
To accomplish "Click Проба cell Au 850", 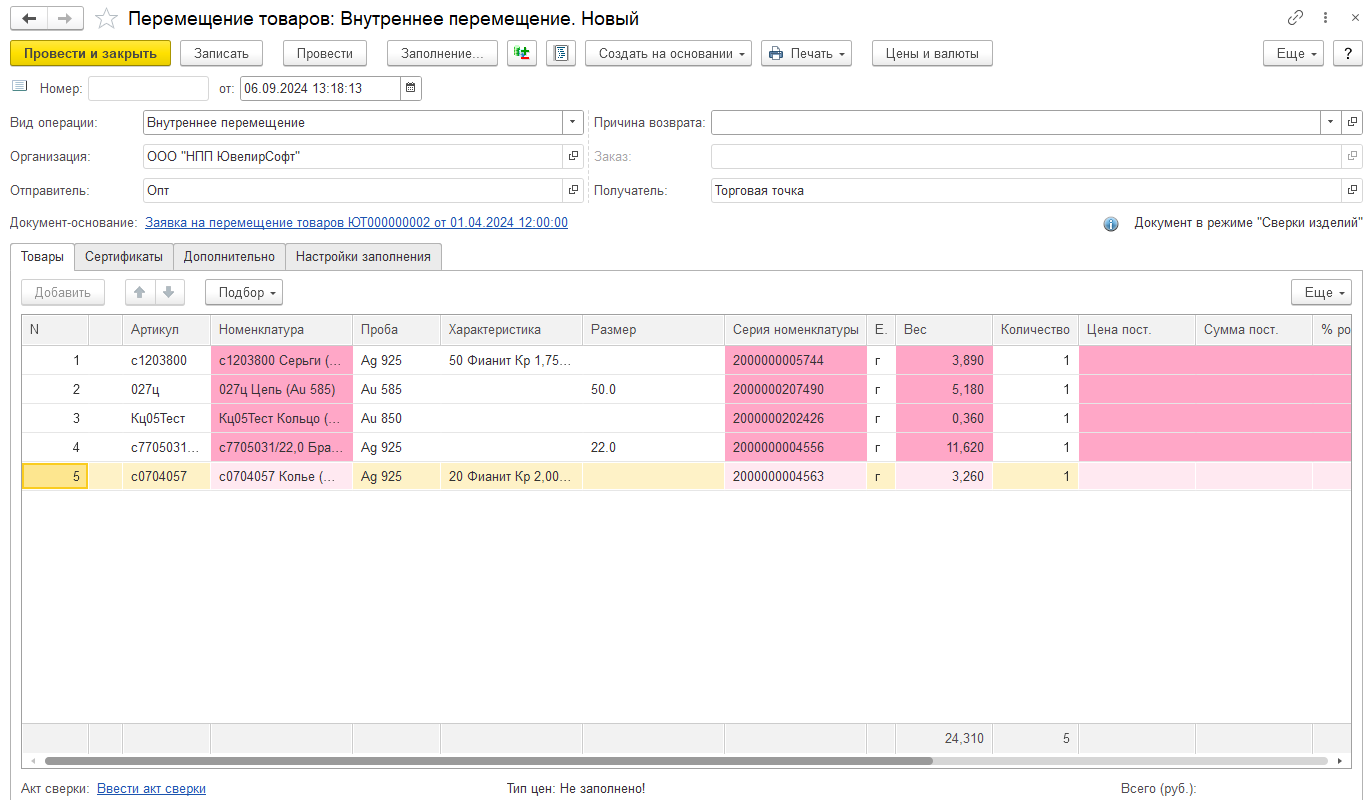I will (x=396, y=418).
